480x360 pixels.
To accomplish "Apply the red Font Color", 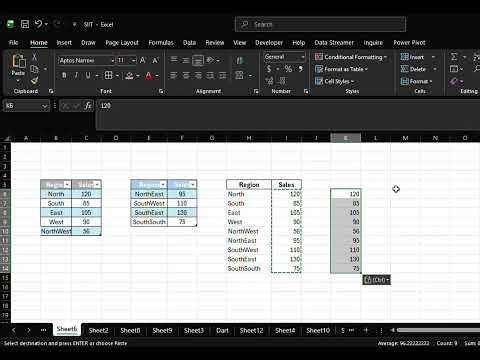I will coord(149,76).
